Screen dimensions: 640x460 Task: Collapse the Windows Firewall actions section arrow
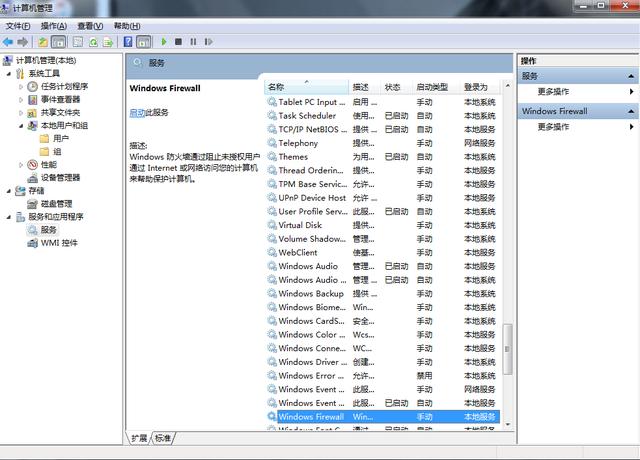coord(631,111)
